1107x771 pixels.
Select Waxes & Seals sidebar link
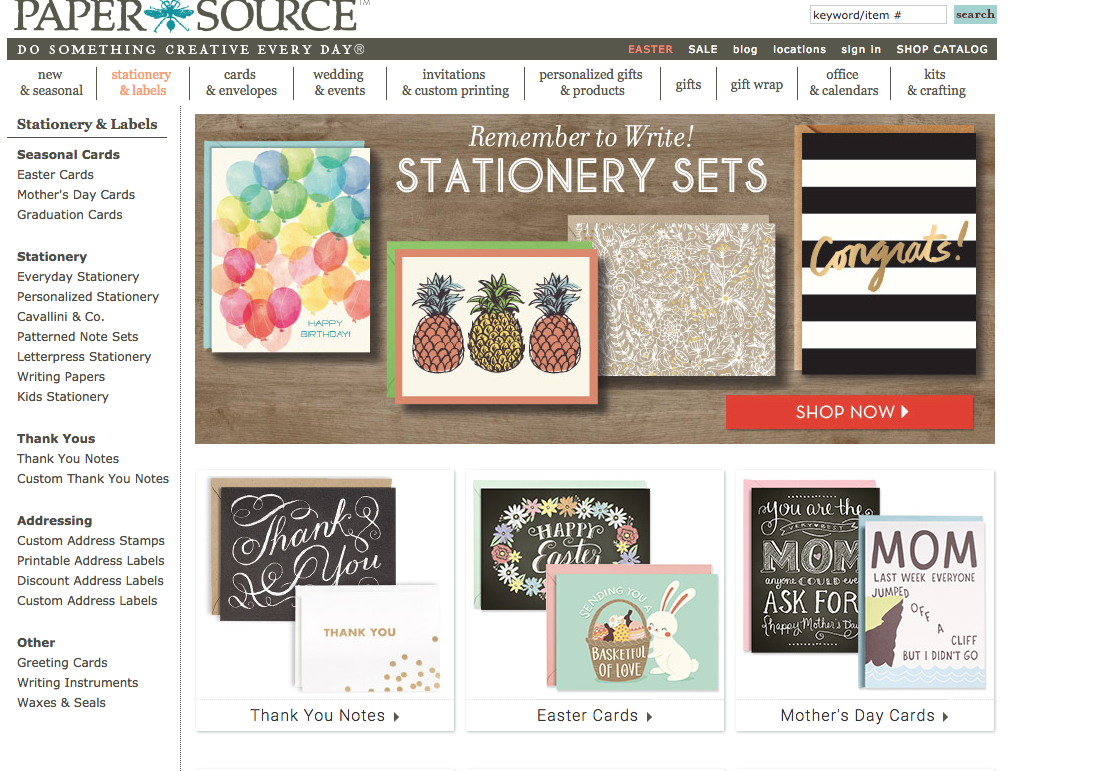pos(61,703)
